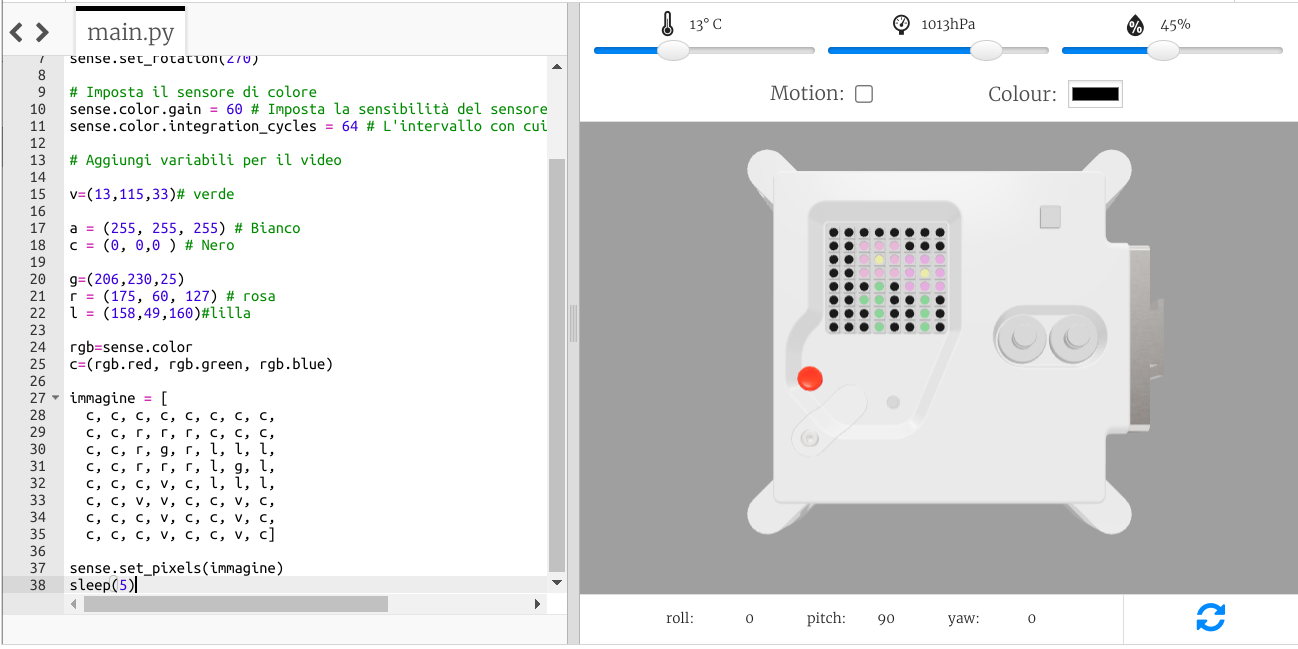The height and width of the screenshot is (649, 1298).
Task: Click the rgb=sense.color line
Action: (x=131, y=347)
